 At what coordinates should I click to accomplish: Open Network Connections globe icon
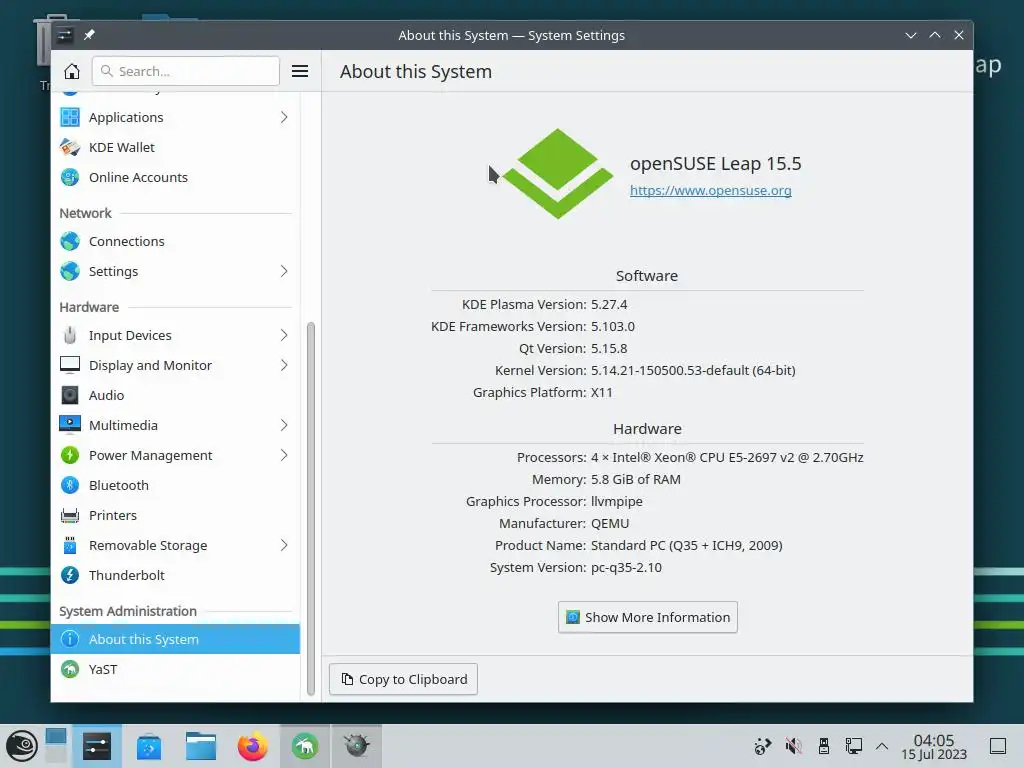pos(70,242)
